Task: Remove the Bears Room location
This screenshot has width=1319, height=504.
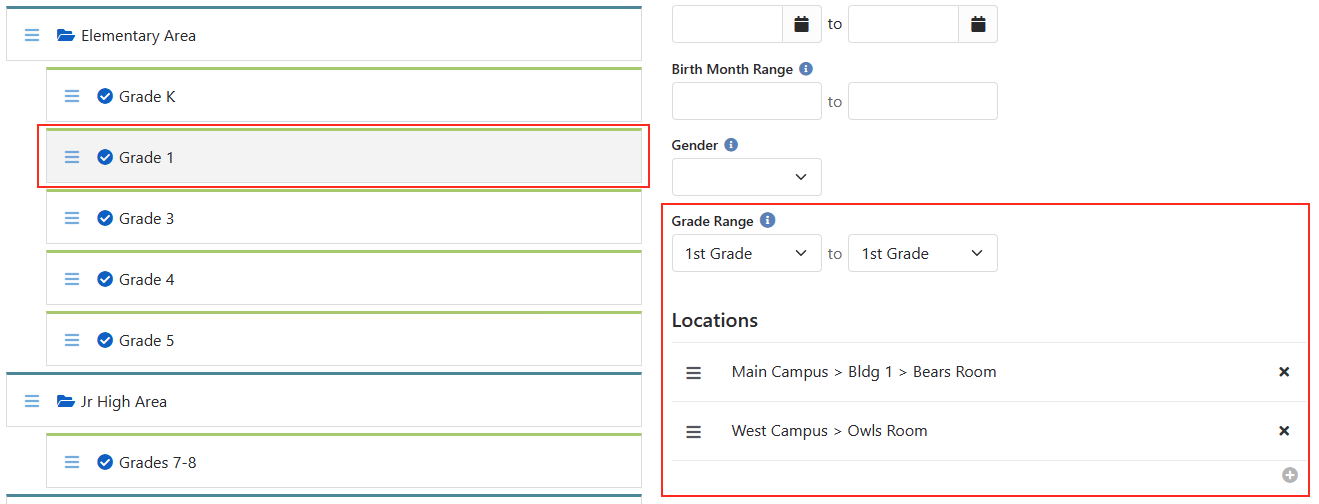Action: 1284,372
